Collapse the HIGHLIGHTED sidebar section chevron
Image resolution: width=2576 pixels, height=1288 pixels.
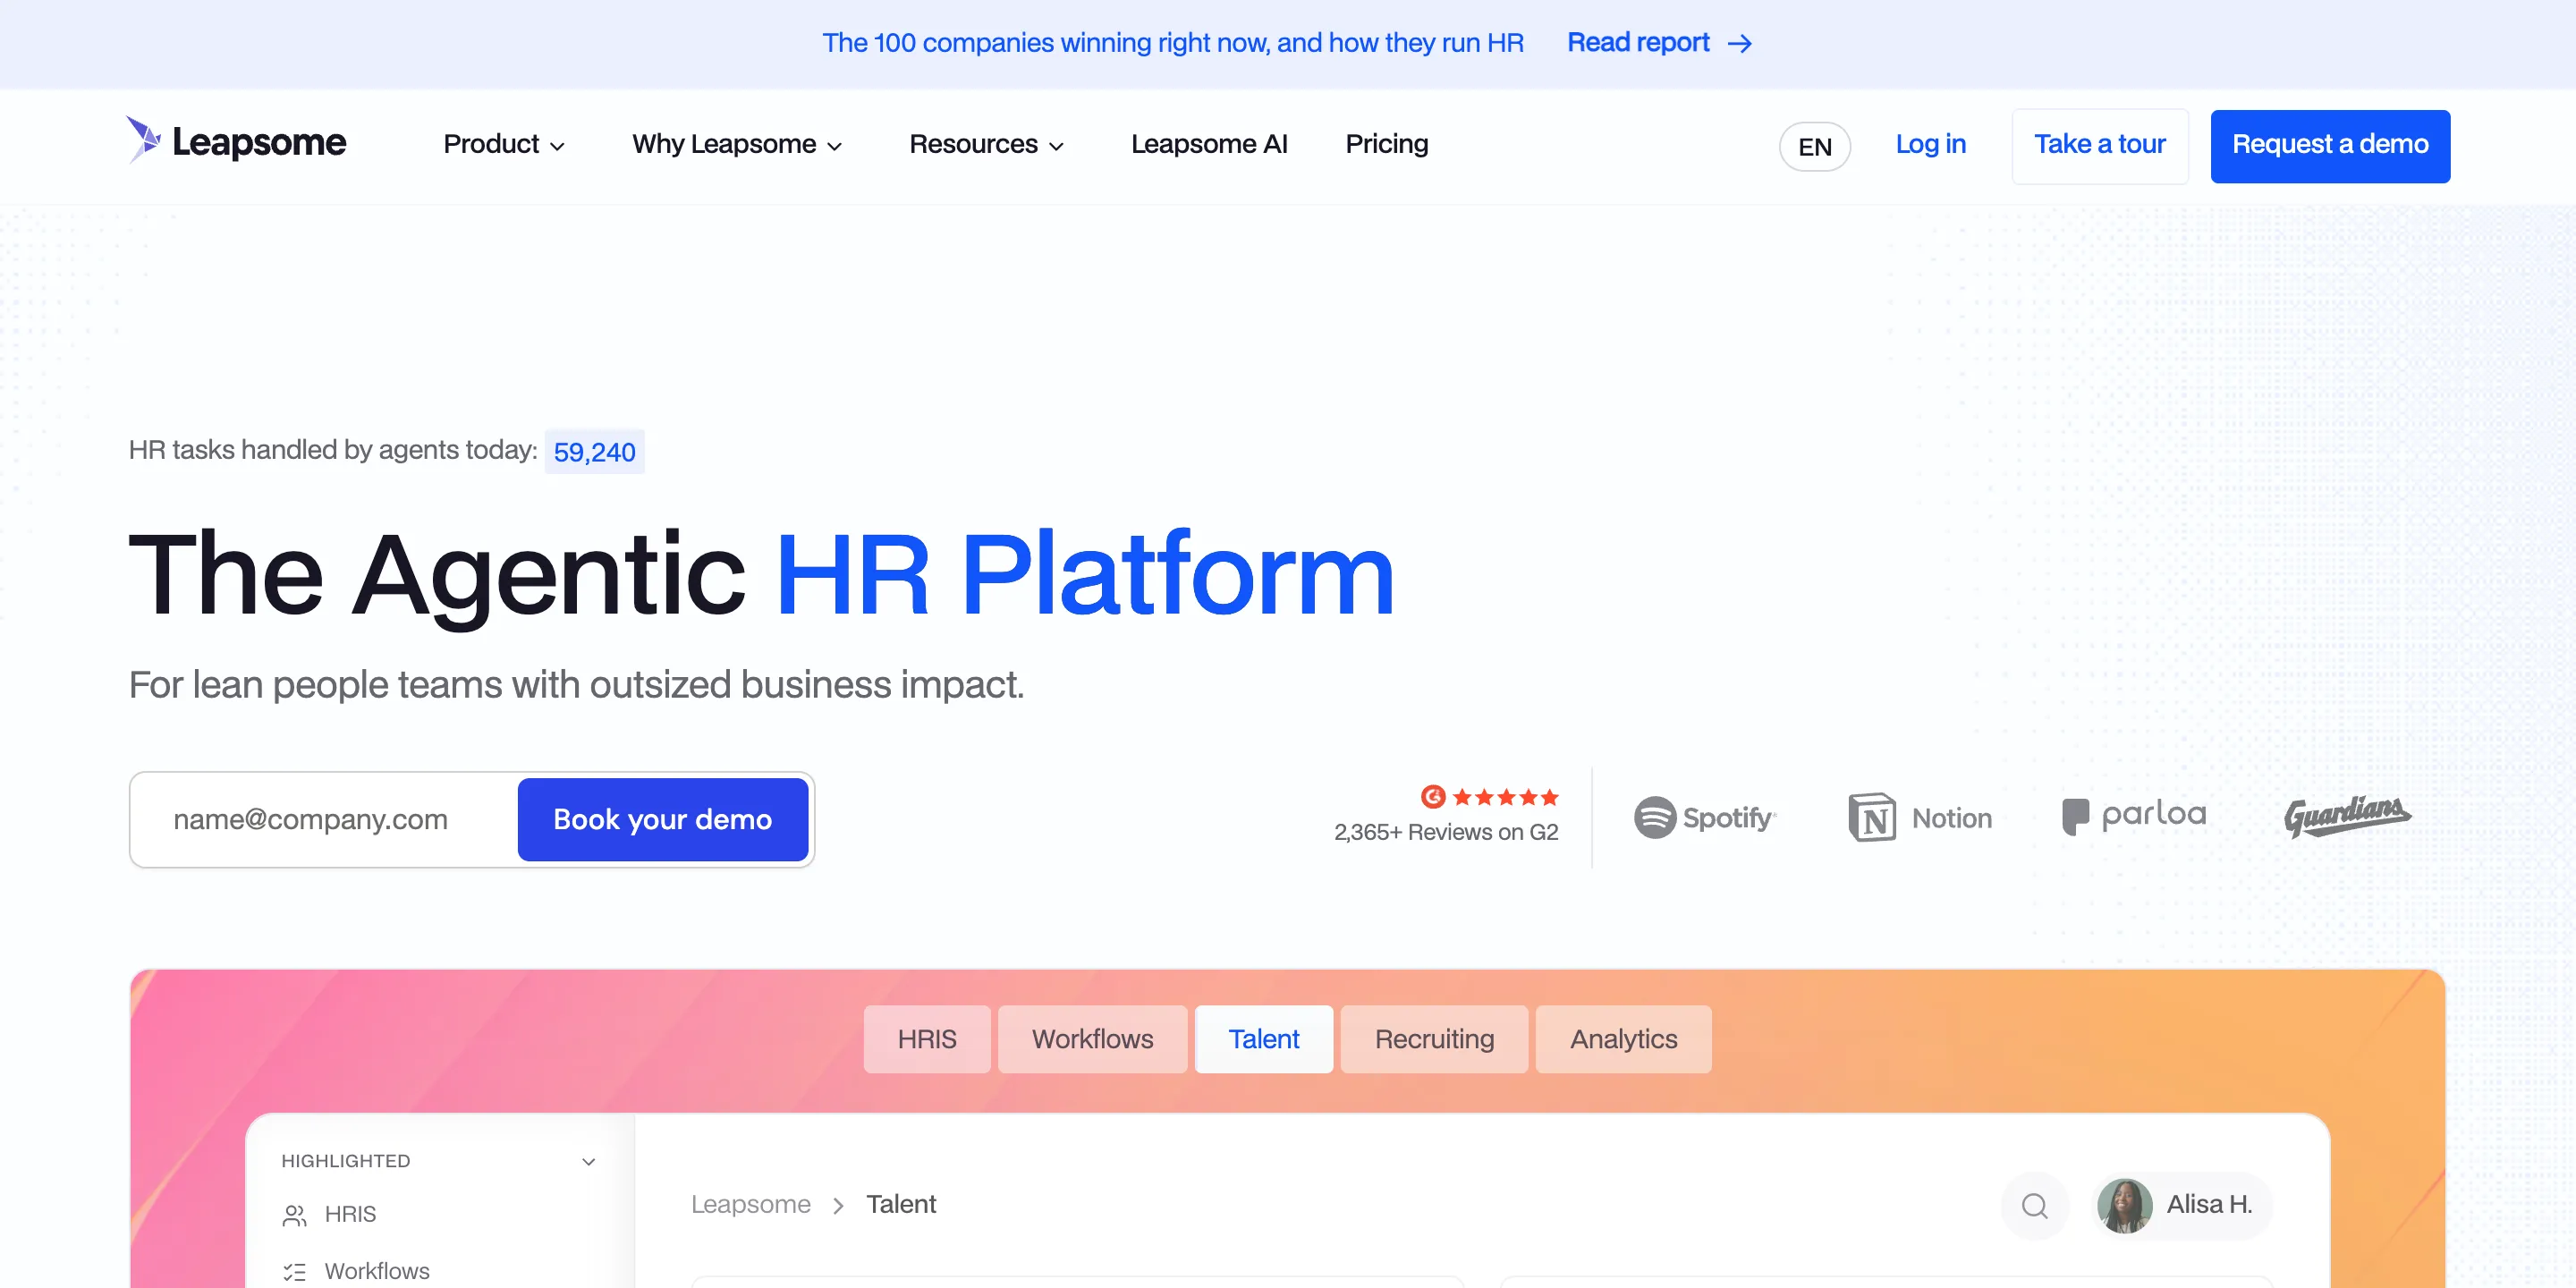pos(588,1161)
